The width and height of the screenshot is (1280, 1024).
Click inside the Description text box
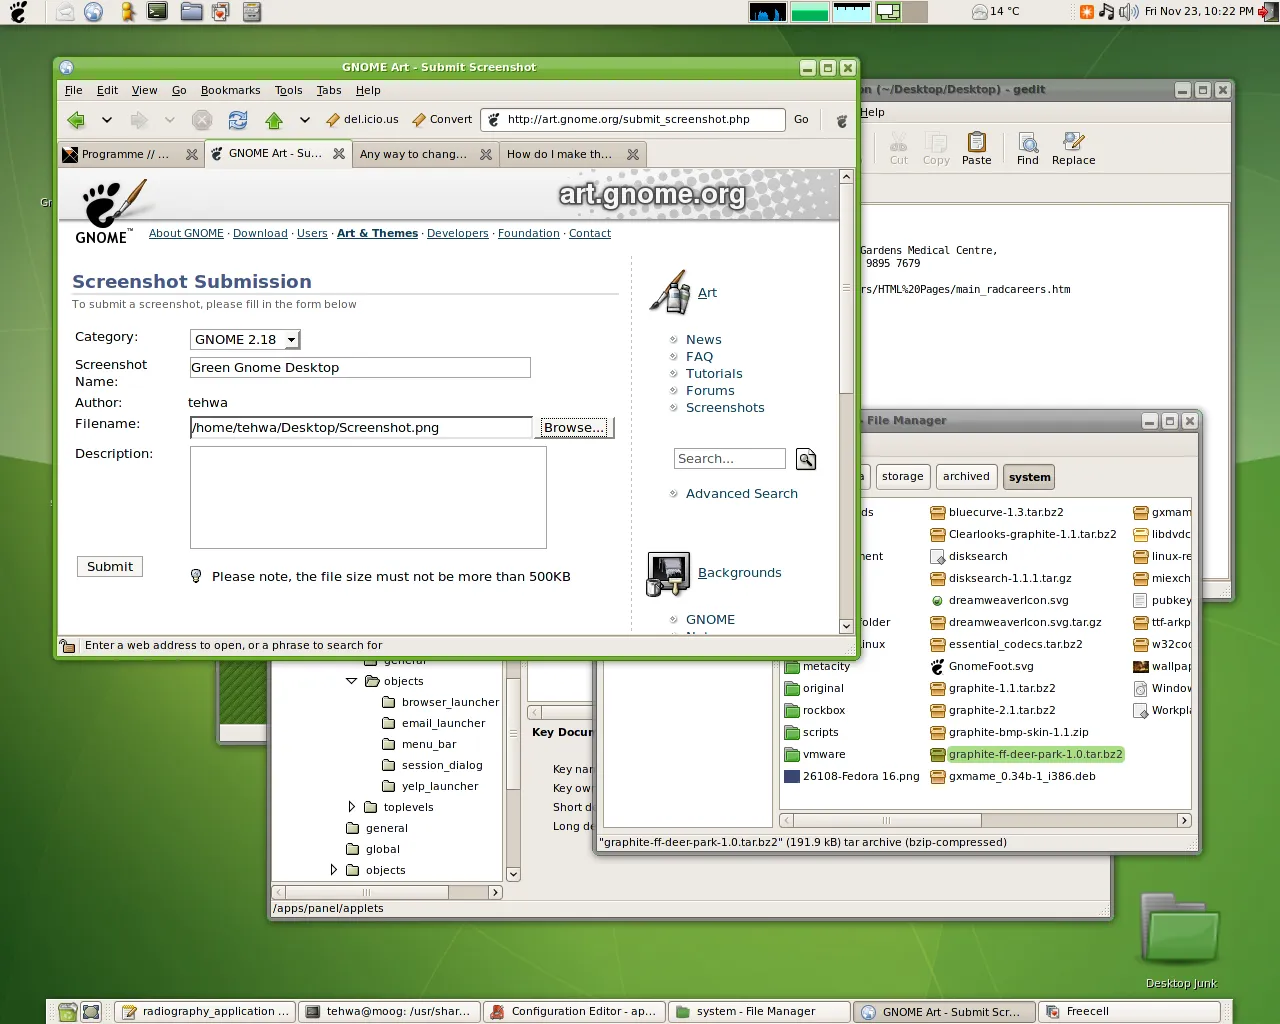click(x=368, y=497)
